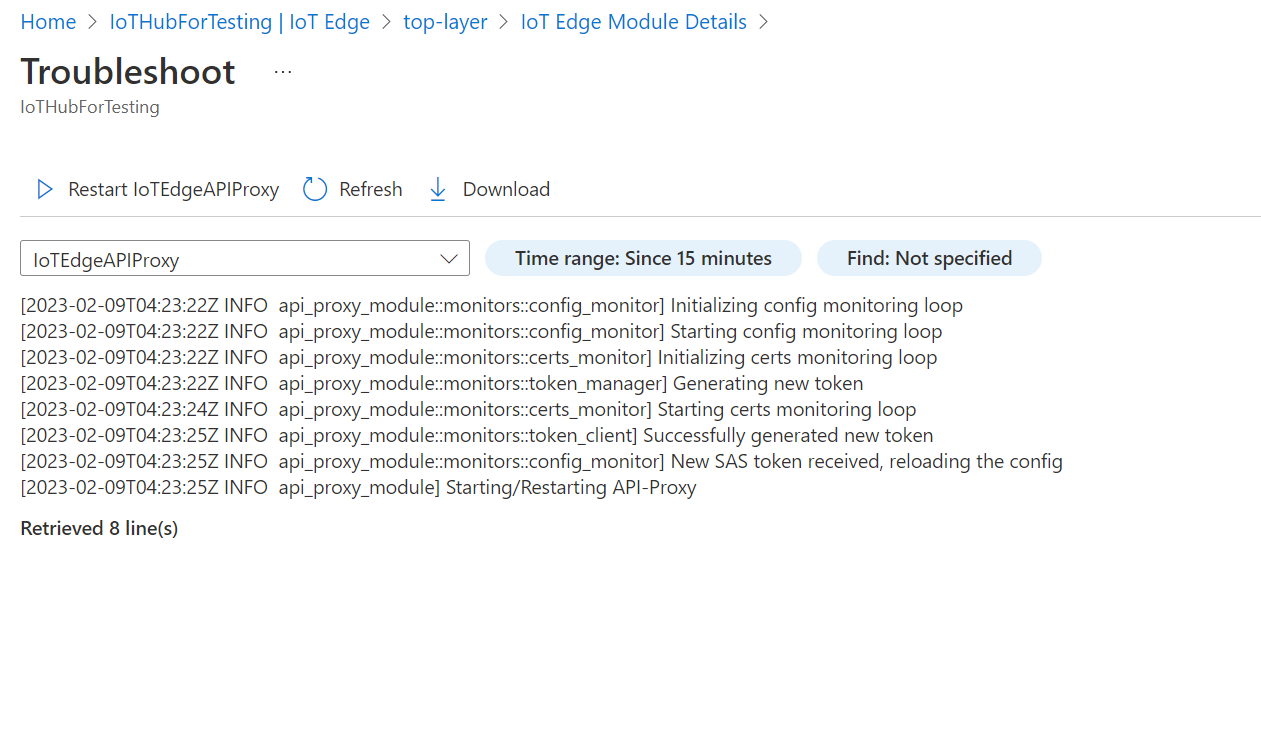Select the Starting/Restarting API-Proxy log line

358,487
